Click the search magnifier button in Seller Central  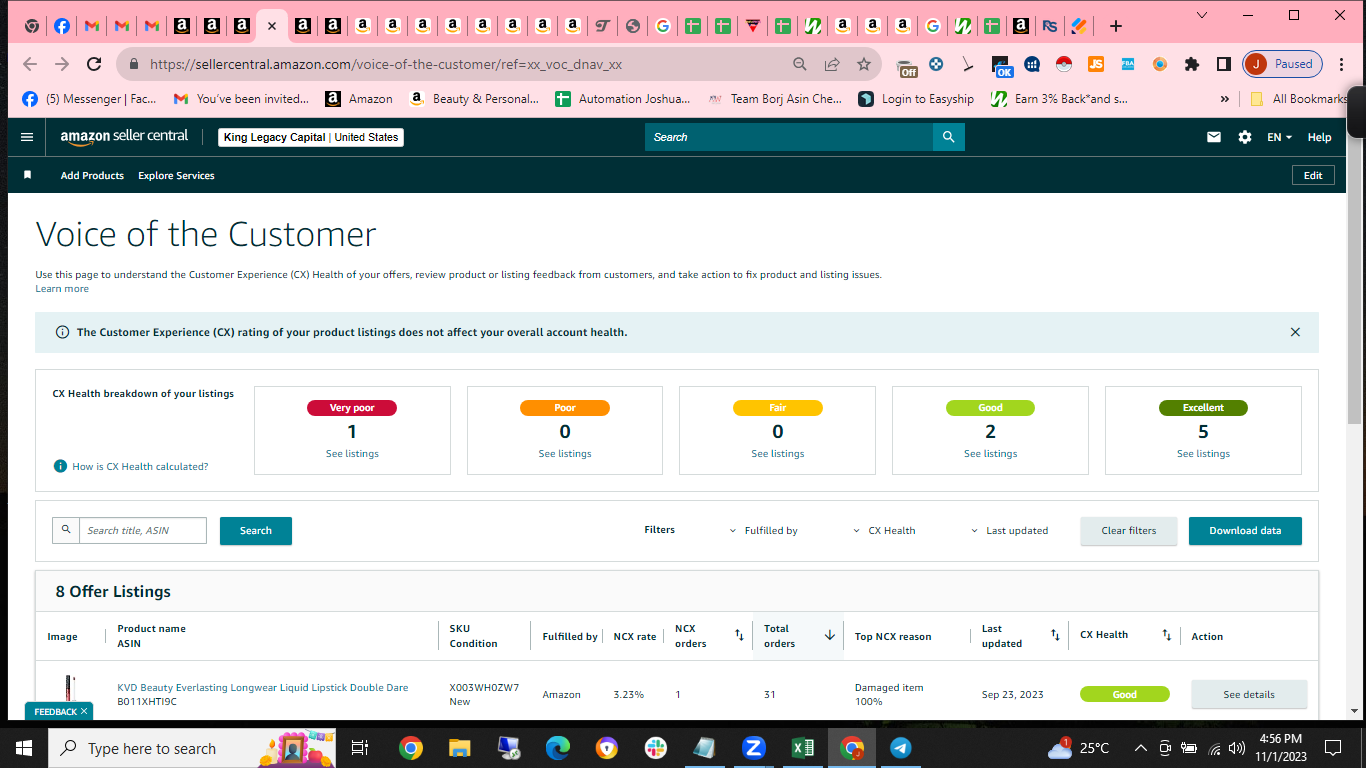[949, 137]
